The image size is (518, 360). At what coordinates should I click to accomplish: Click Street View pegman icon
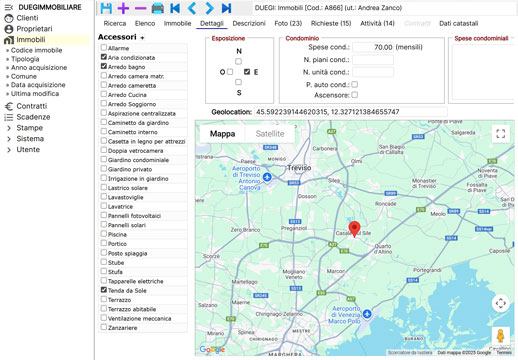point(500,336)
